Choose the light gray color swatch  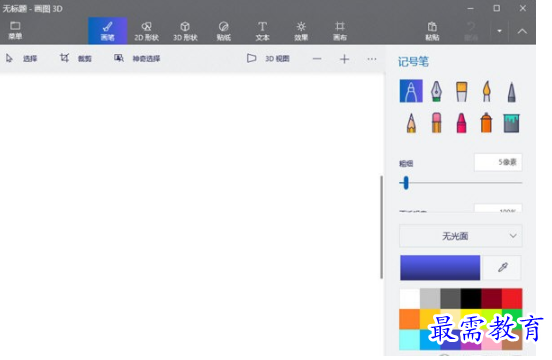click(x=430, y=299)
